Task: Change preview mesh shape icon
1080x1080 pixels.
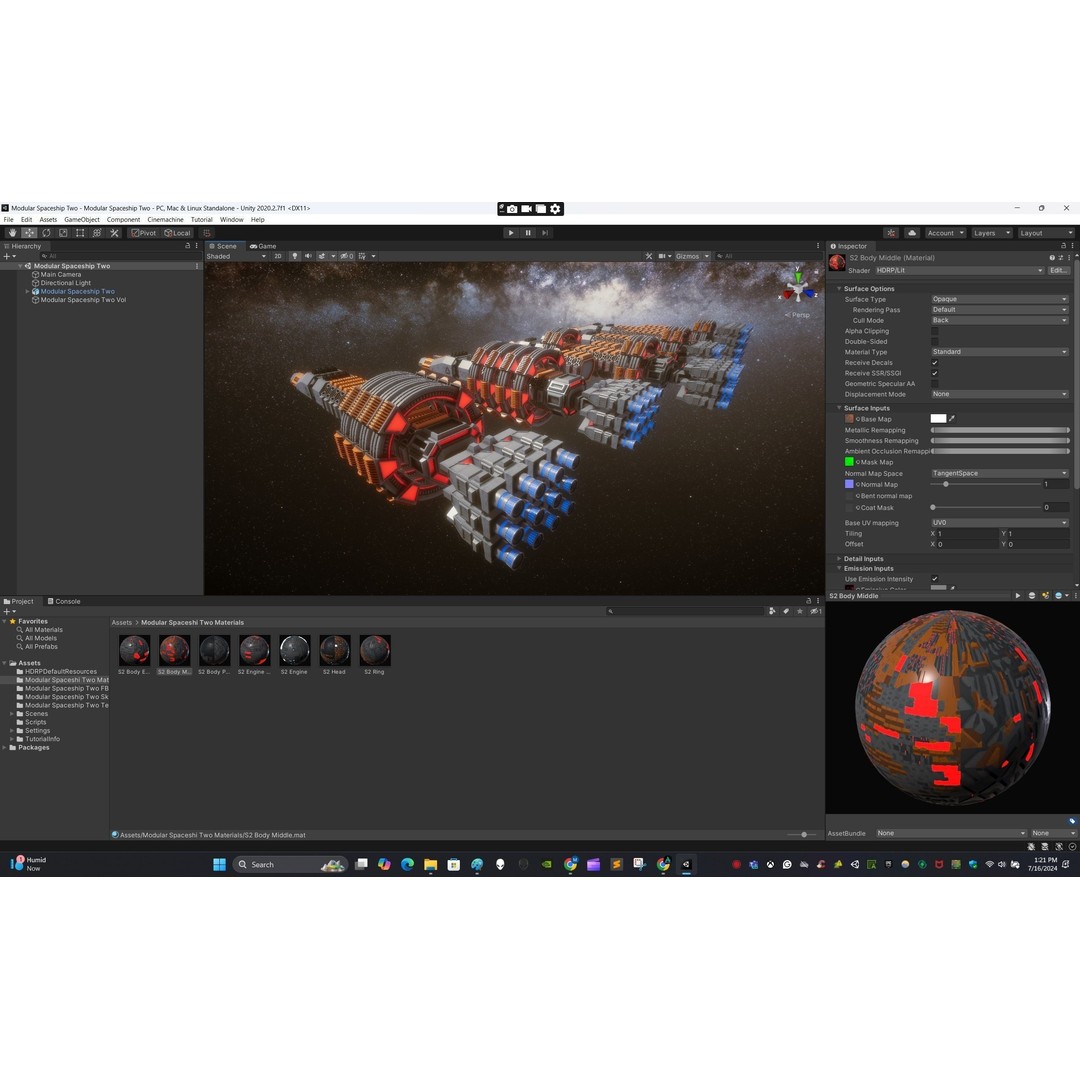Action: coord(1032,596)
